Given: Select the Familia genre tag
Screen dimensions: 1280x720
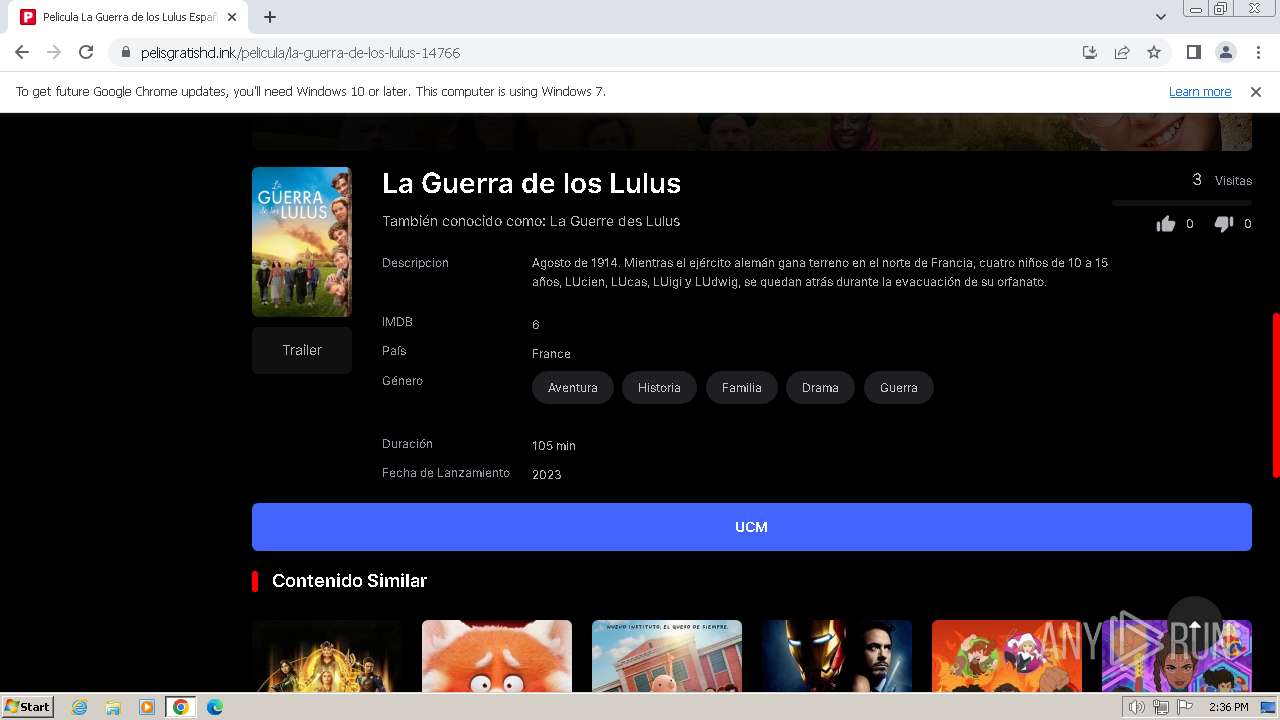Looking at the screenshot, I should [742, 388].
